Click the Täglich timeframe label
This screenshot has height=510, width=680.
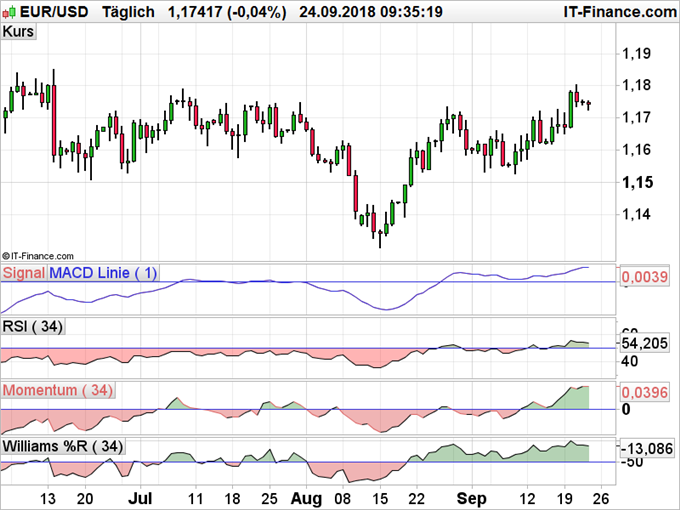click(128, 12)
